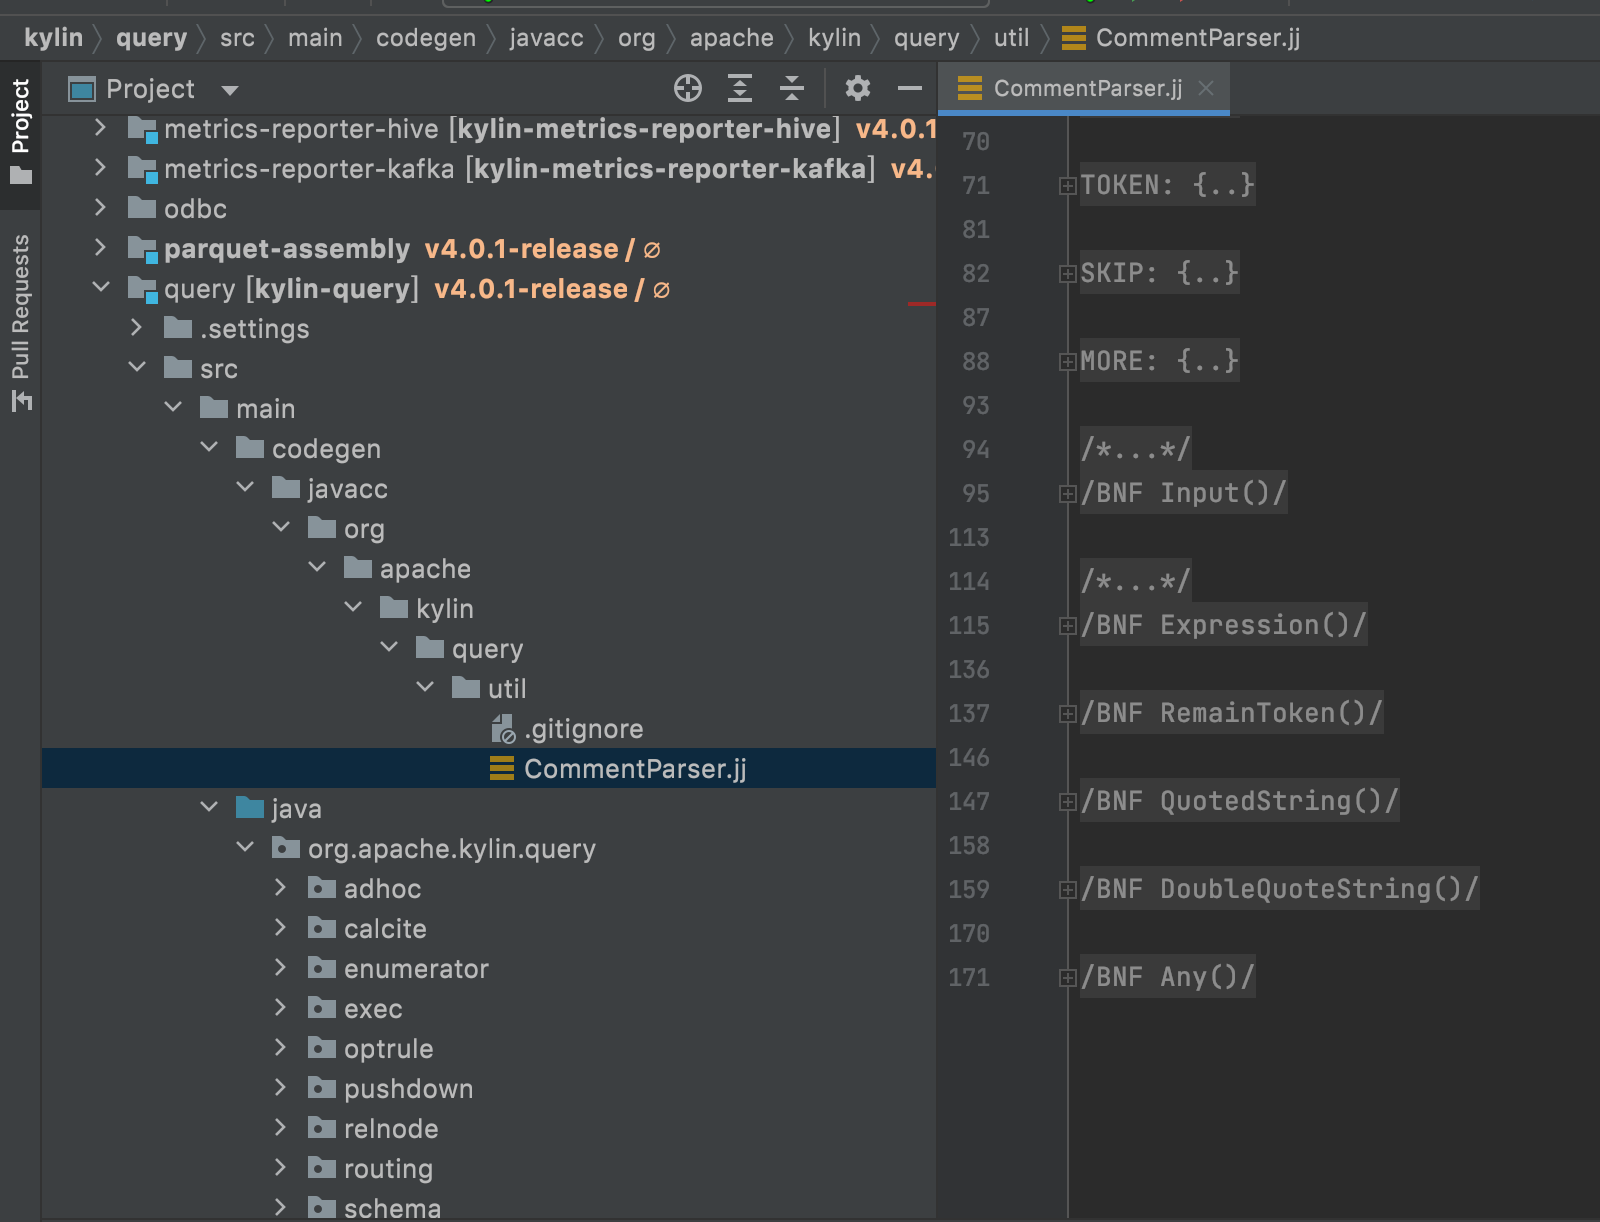Unfold the MORE block in gutter
Image resolution: width=1600 pixels, height=1222 pixels.
(x=1067, y=362)
